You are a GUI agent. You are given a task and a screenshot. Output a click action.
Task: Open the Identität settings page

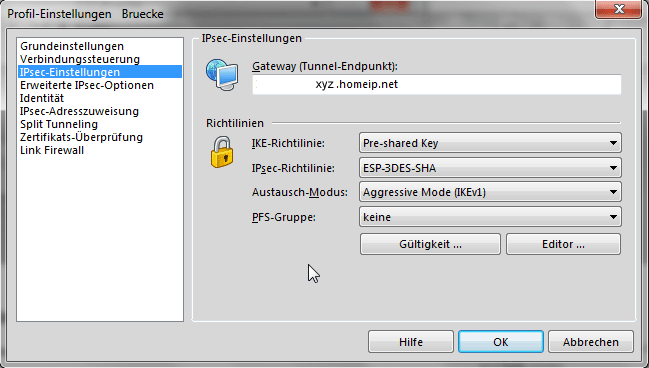point(42,98)
